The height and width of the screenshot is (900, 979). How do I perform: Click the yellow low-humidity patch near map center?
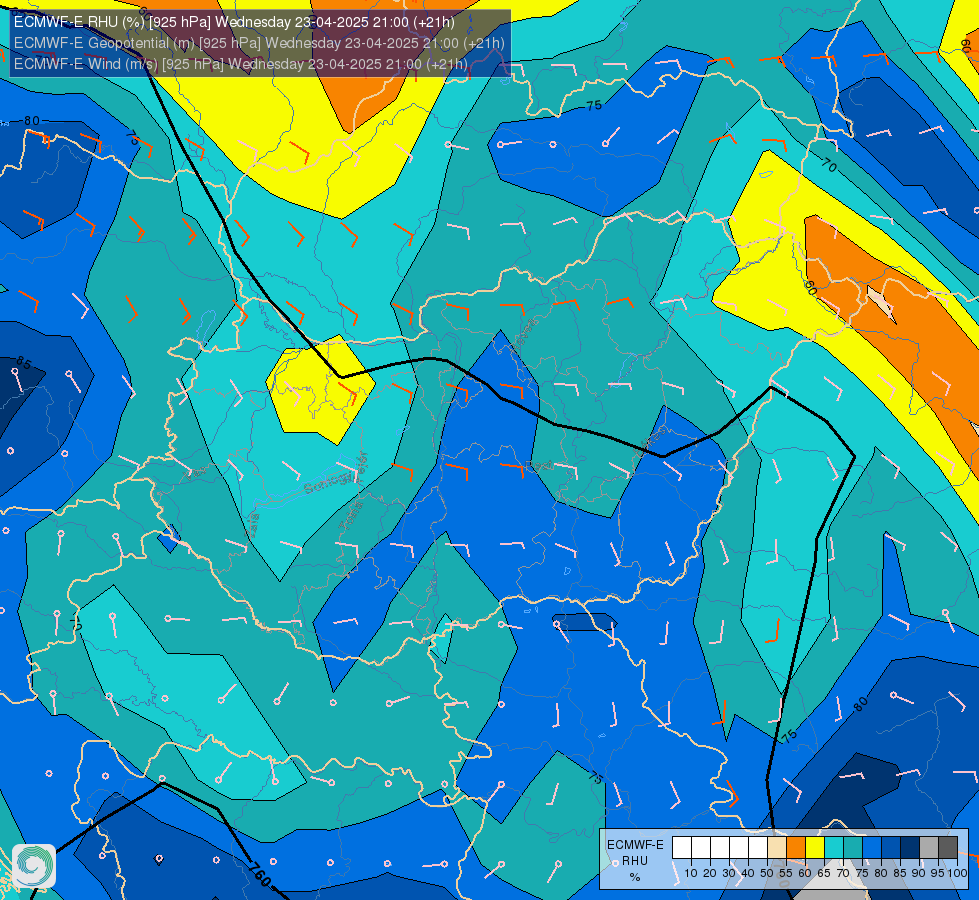(320, 390)
